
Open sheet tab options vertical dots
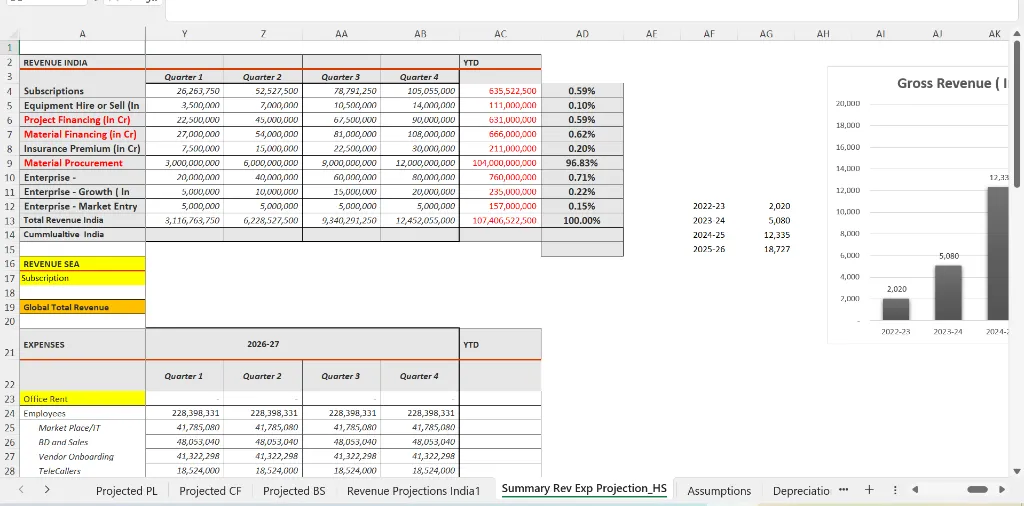tap(895, 490)
